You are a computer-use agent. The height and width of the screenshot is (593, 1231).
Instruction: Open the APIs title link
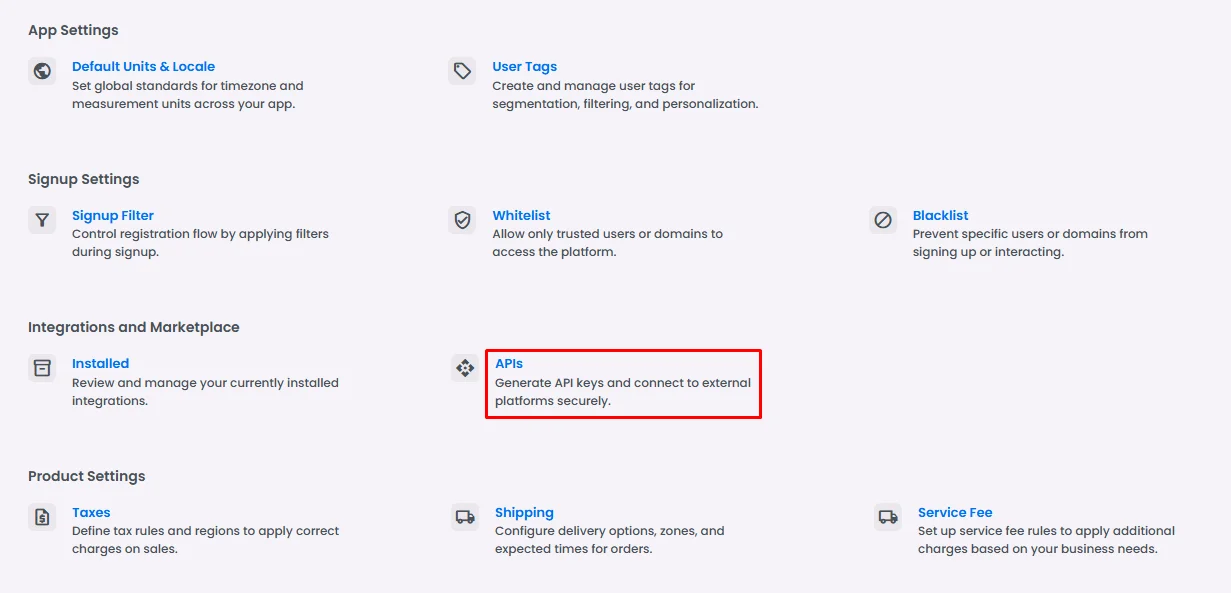point(509,364)
